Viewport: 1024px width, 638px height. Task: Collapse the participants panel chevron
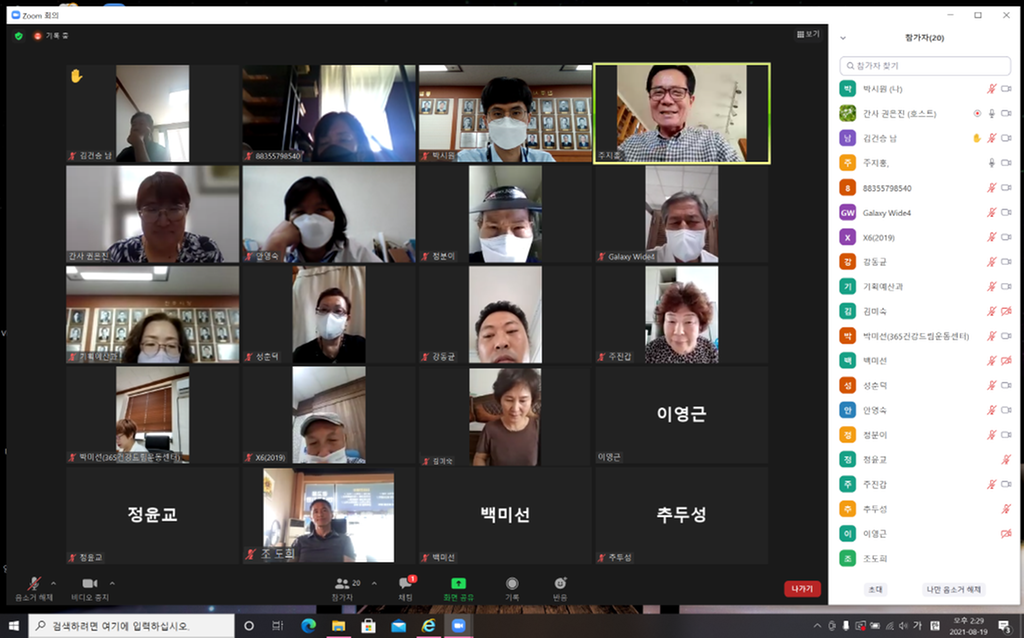(843, 38)
